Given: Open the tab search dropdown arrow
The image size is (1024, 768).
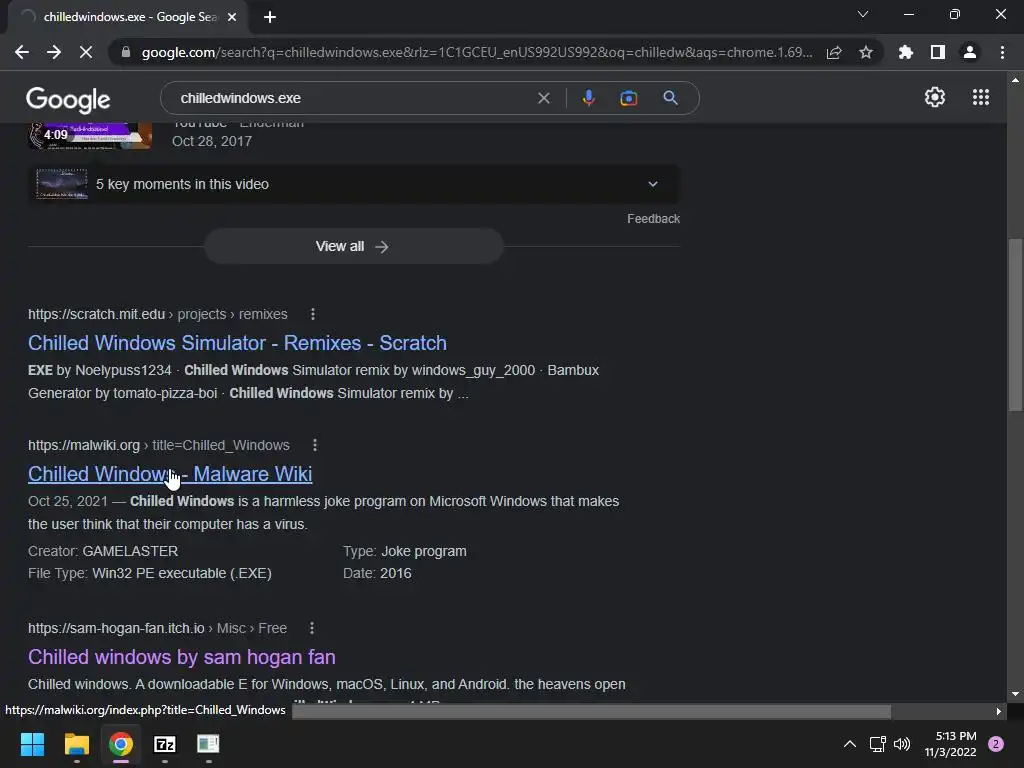Looking at the screenshot, I should click(x=863, y=14).
